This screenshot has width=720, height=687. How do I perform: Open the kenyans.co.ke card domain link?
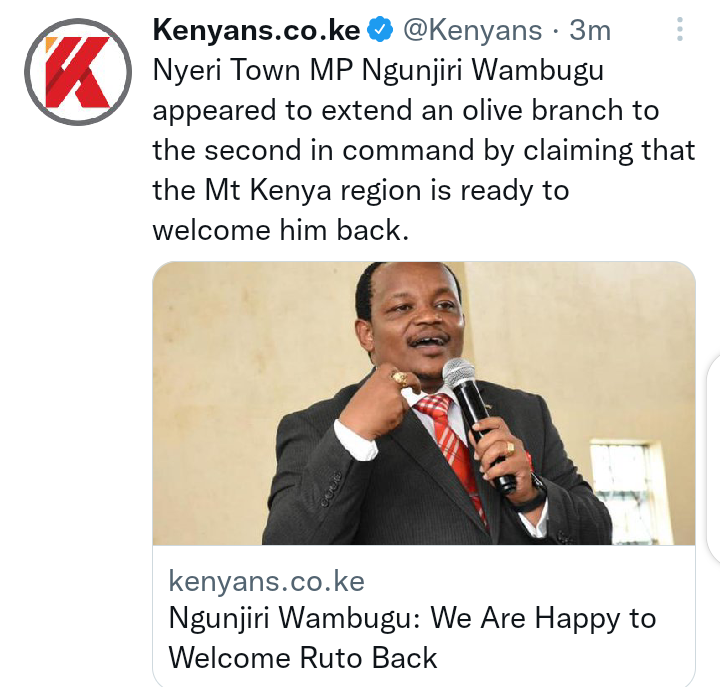[266, 581]
